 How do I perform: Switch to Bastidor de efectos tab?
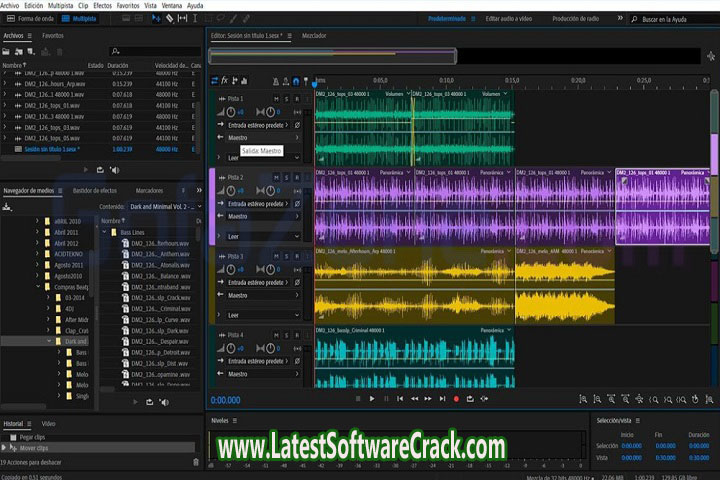click(95, 191)
